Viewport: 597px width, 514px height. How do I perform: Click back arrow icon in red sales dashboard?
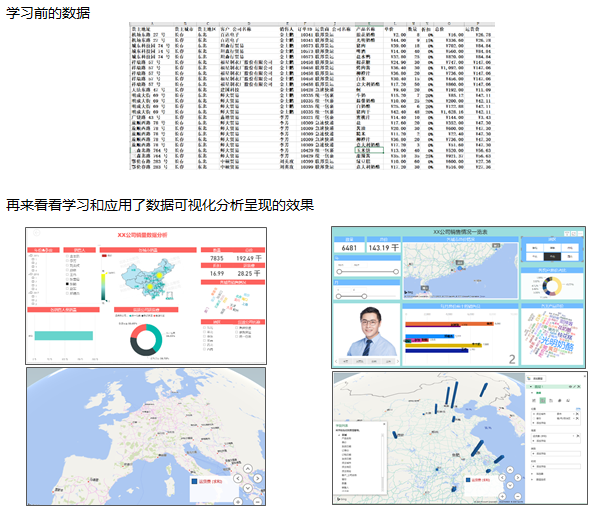(x=37, y=233)
